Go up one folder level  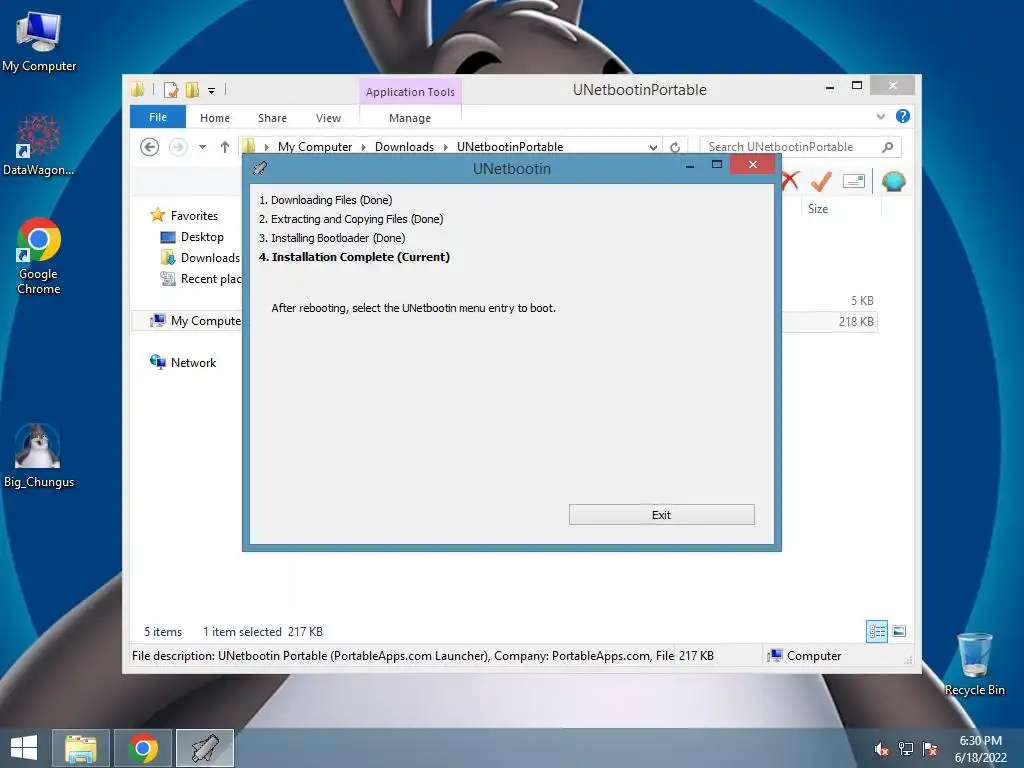point(225,147)
